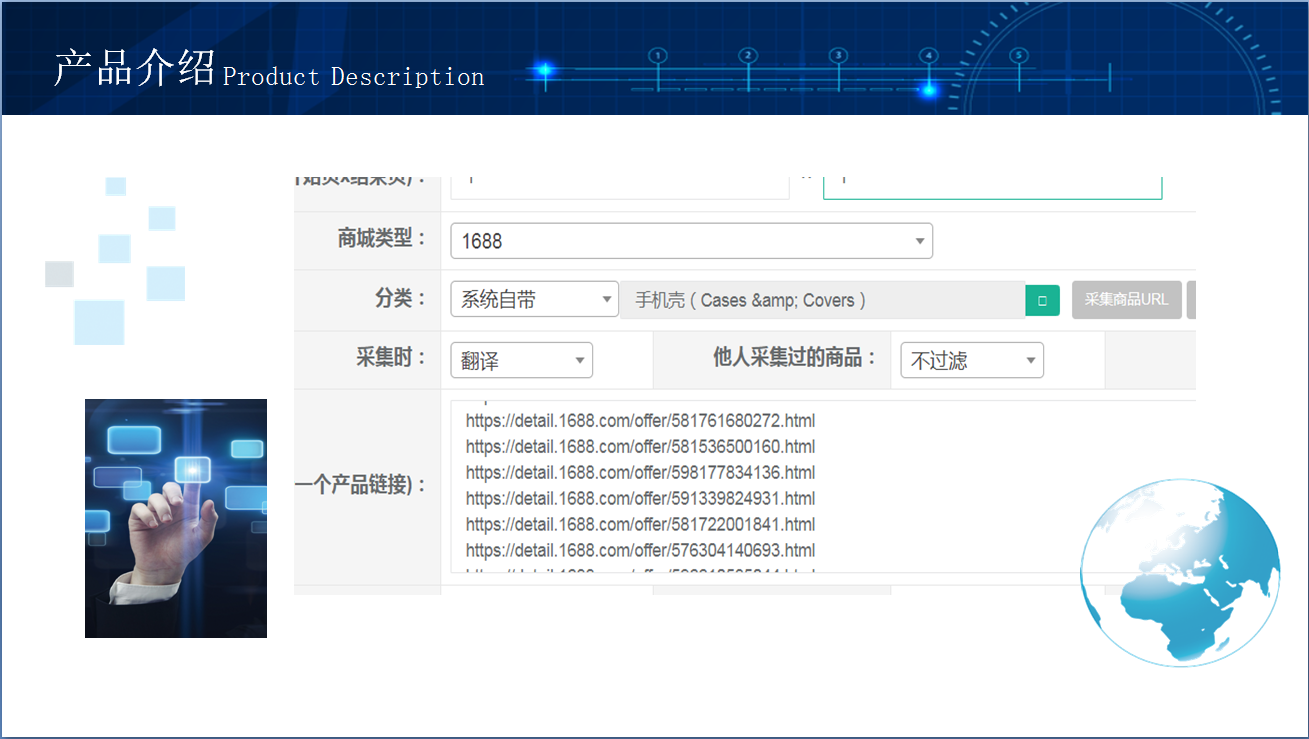Click the green-bordered input box at top right
The image size is (1309, 739).
(x=992, y=182)
